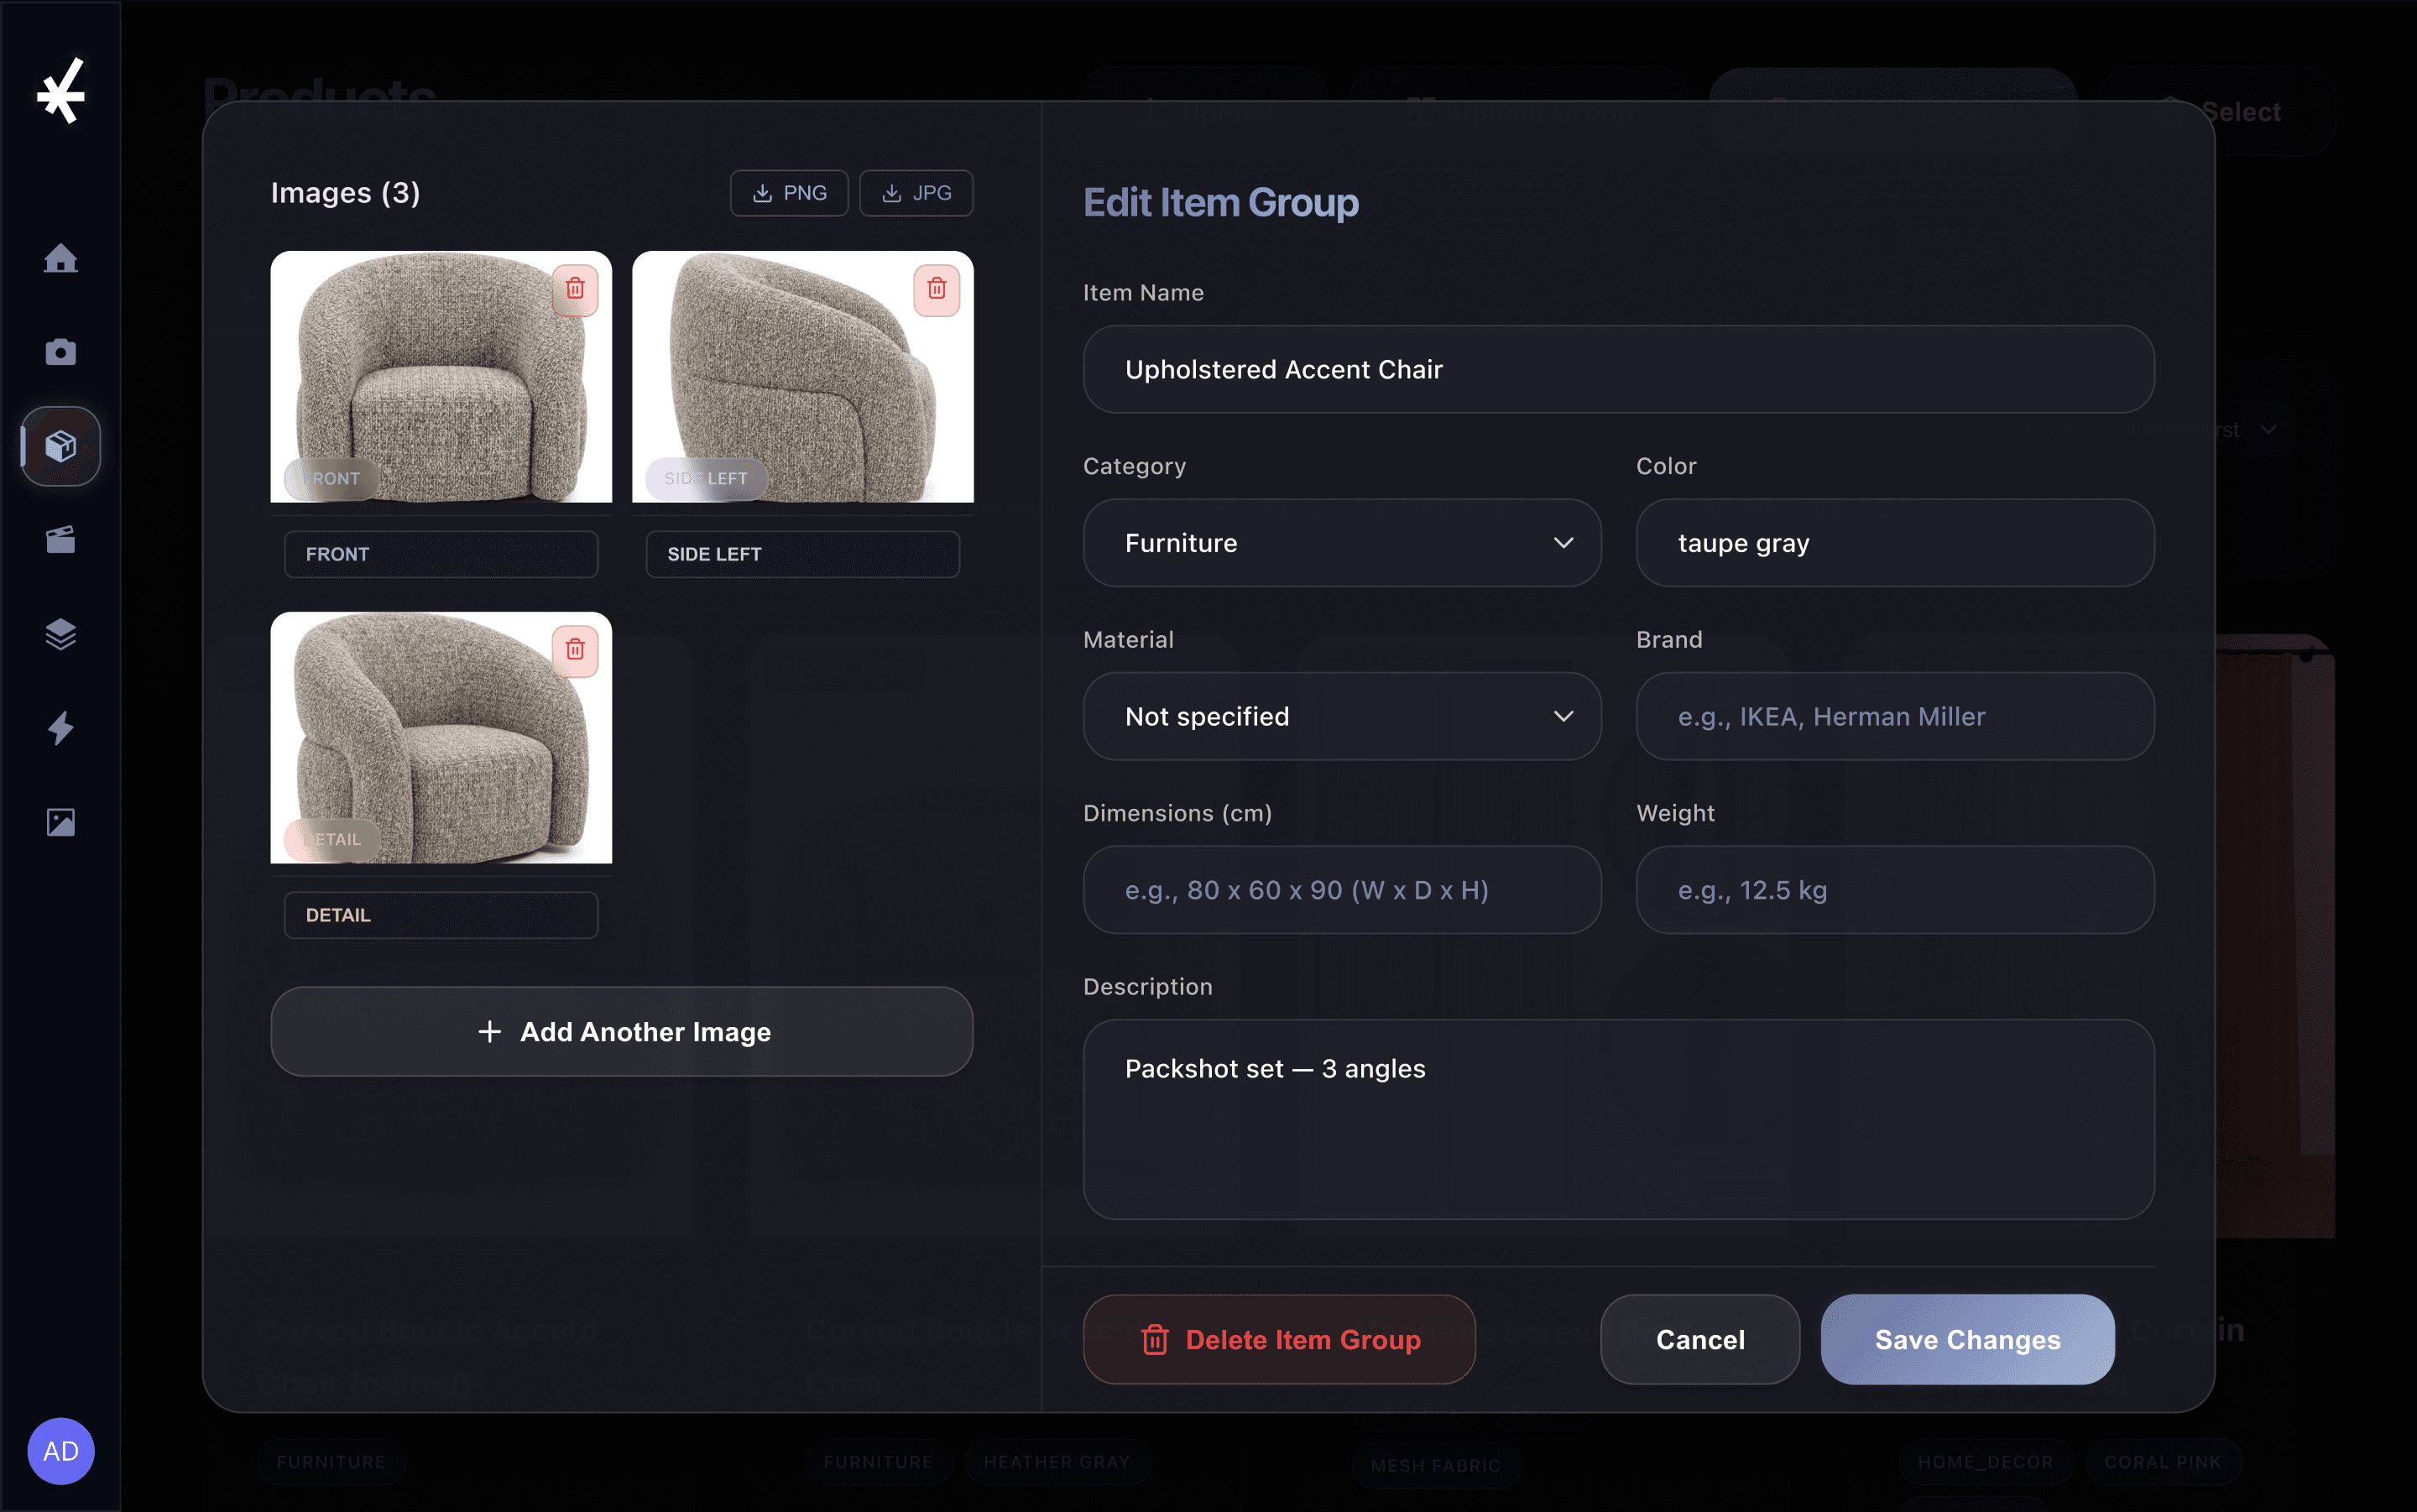Open the lightning bolt icon in sidebar
The height and width of the screenshot is (1512, 2417).
coord(60,728)
